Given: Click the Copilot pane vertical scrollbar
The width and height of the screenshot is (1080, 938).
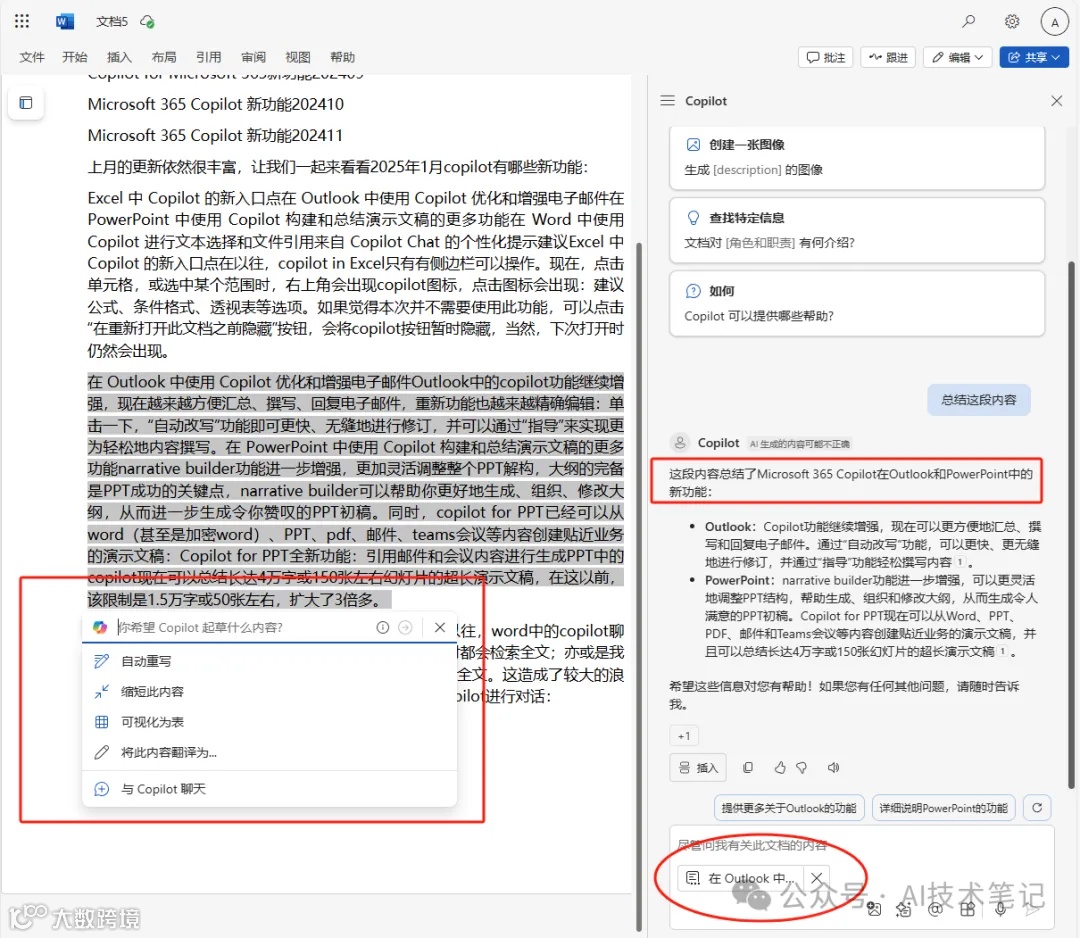Looking at the screenshot, I should [1071, 523].
